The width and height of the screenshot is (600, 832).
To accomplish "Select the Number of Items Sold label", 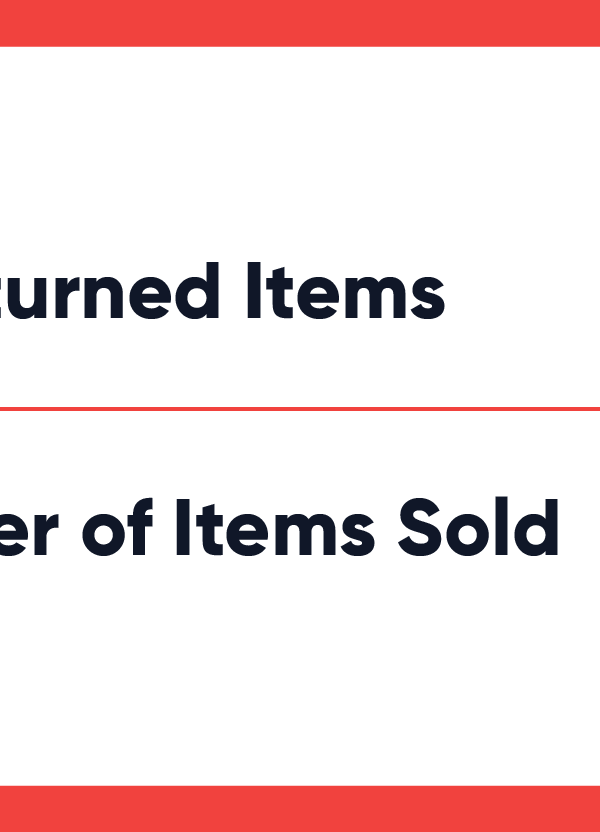I will pos(279,527).
